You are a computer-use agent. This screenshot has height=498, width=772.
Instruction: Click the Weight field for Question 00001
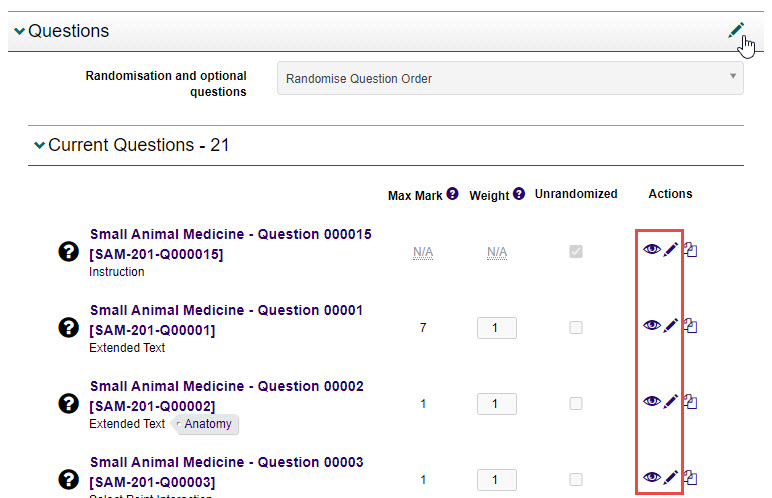point(497,327)
